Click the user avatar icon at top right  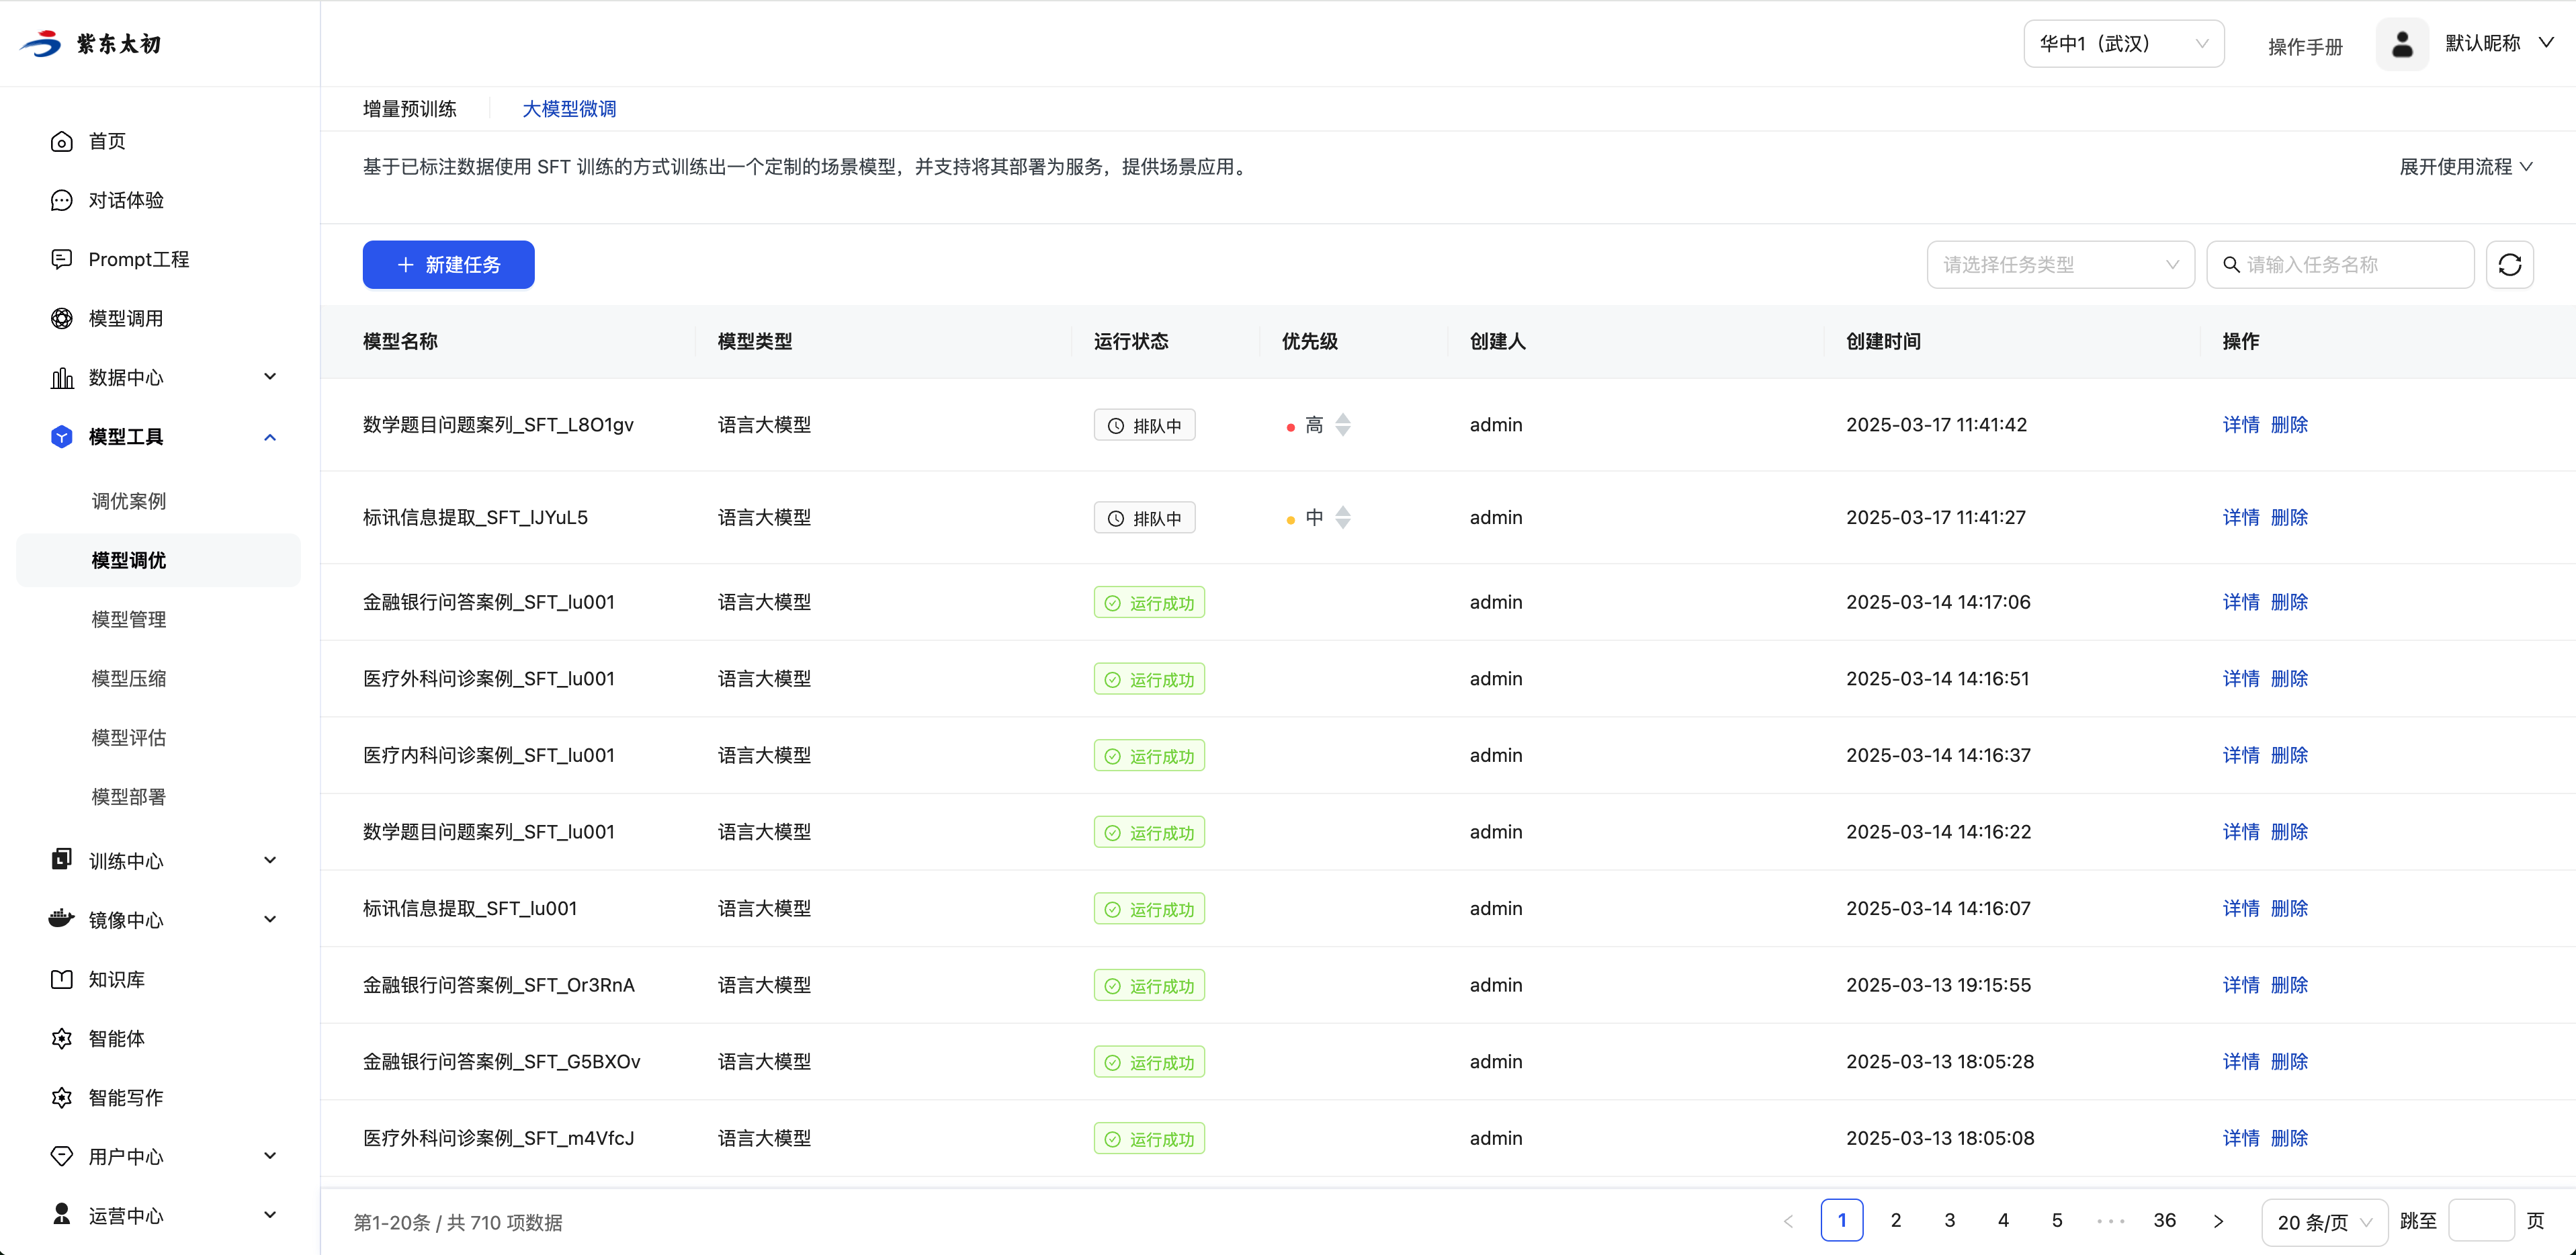[2402, 44]
